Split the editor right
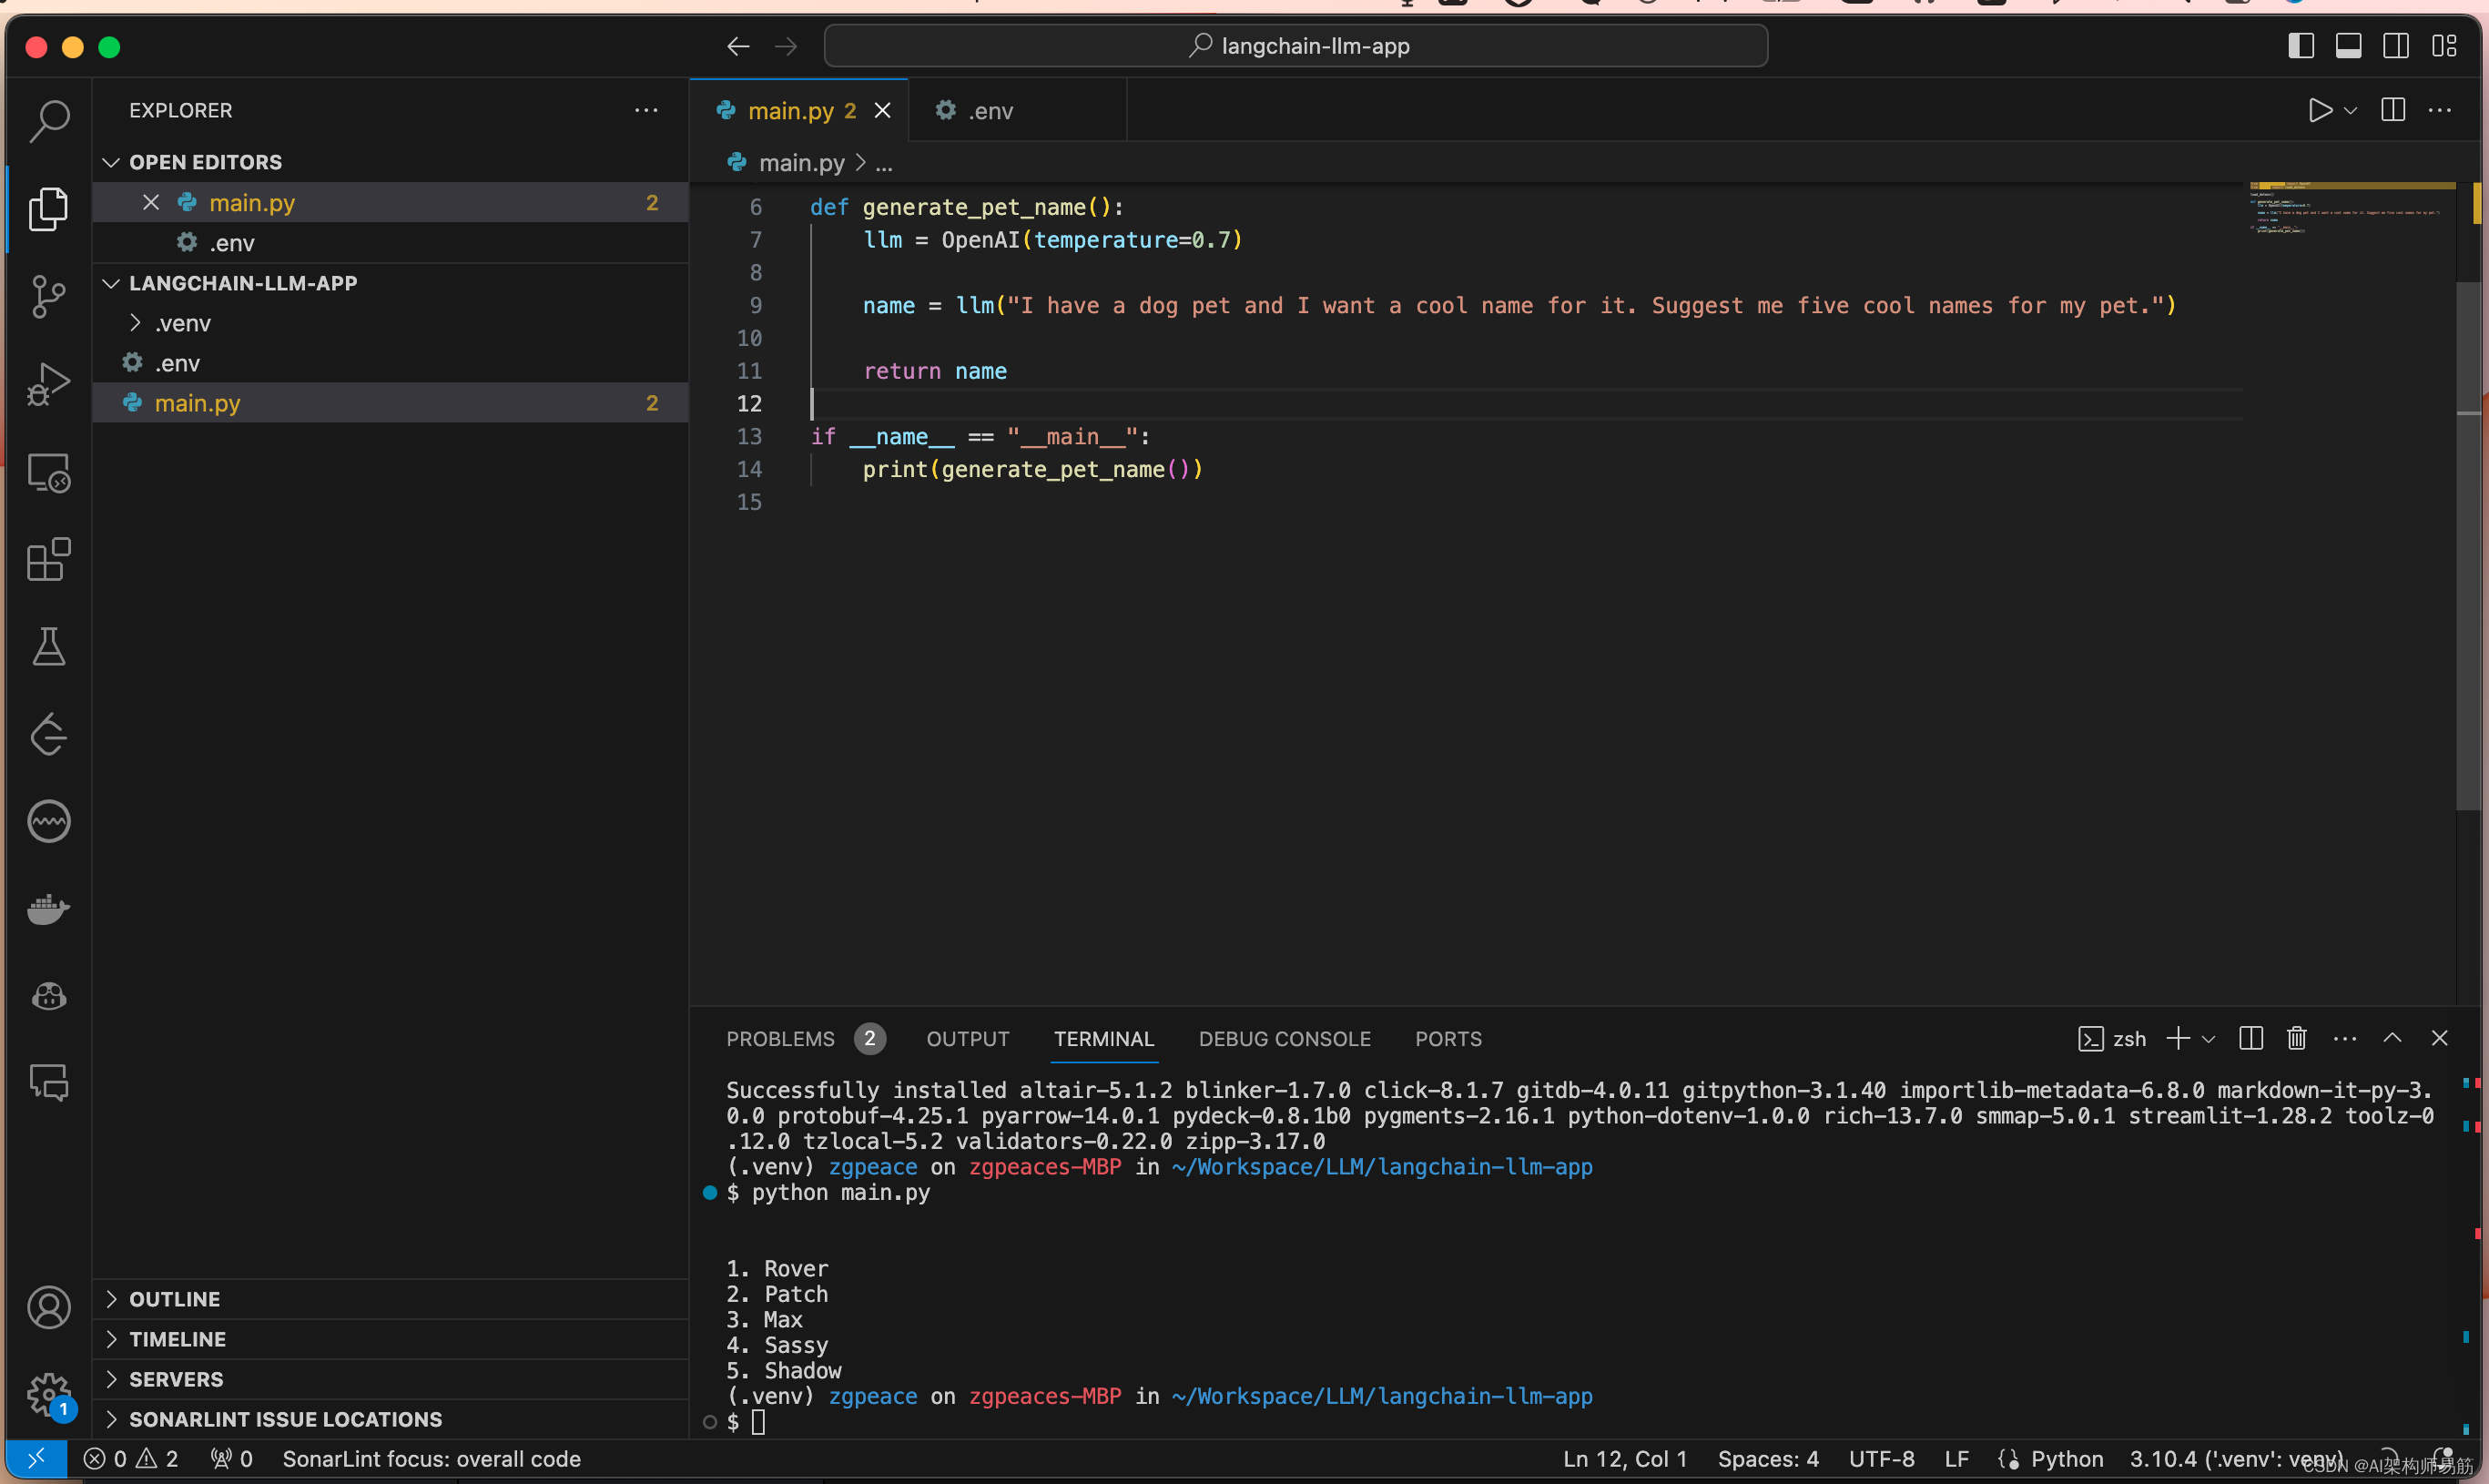 point(2393,110)
